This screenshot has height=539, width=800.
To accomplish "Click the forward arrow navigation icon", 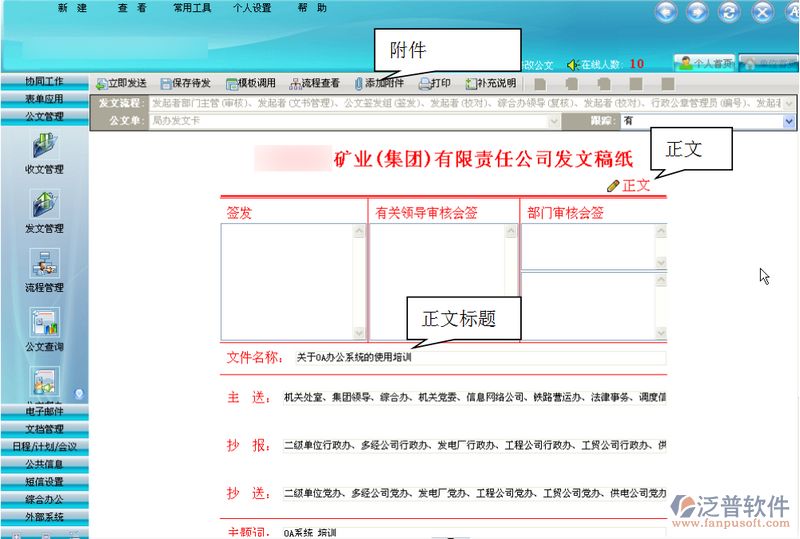I will coord(697,11).
